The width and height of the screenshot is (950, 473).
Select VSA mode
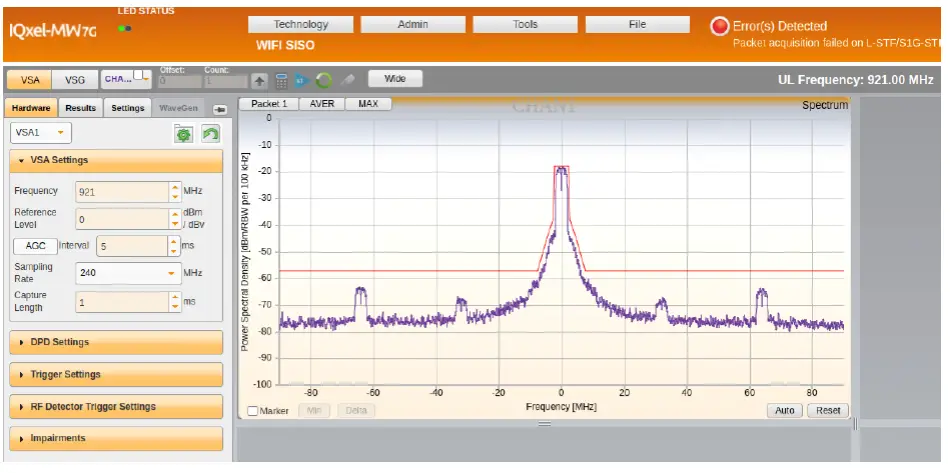pyautogui.click(x=29, y=80)
